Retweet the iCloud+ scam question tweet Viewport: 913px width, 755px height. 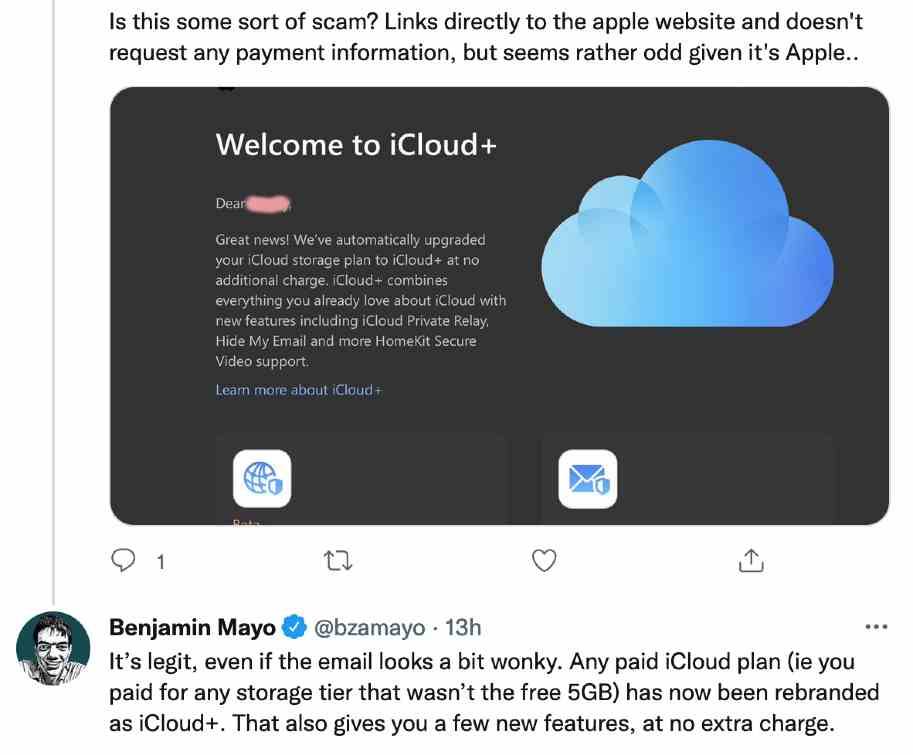point(338,561)
